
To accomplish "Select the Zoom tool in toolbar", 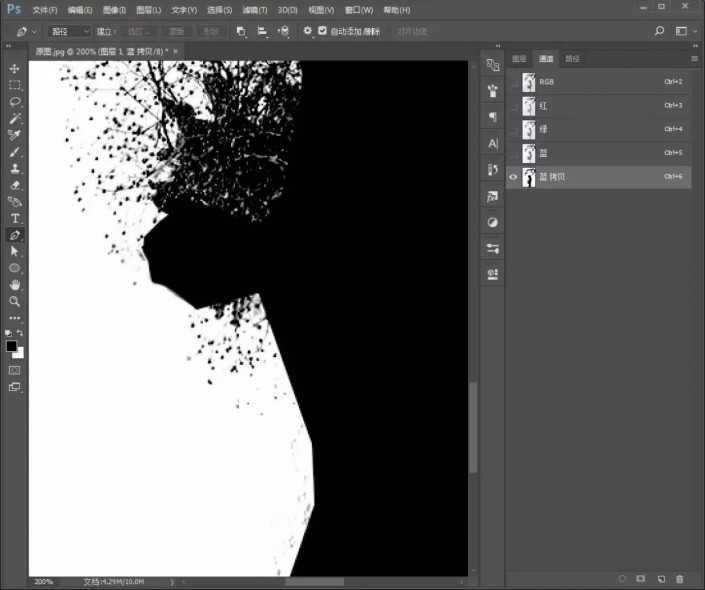I will (x=15, y=301).
